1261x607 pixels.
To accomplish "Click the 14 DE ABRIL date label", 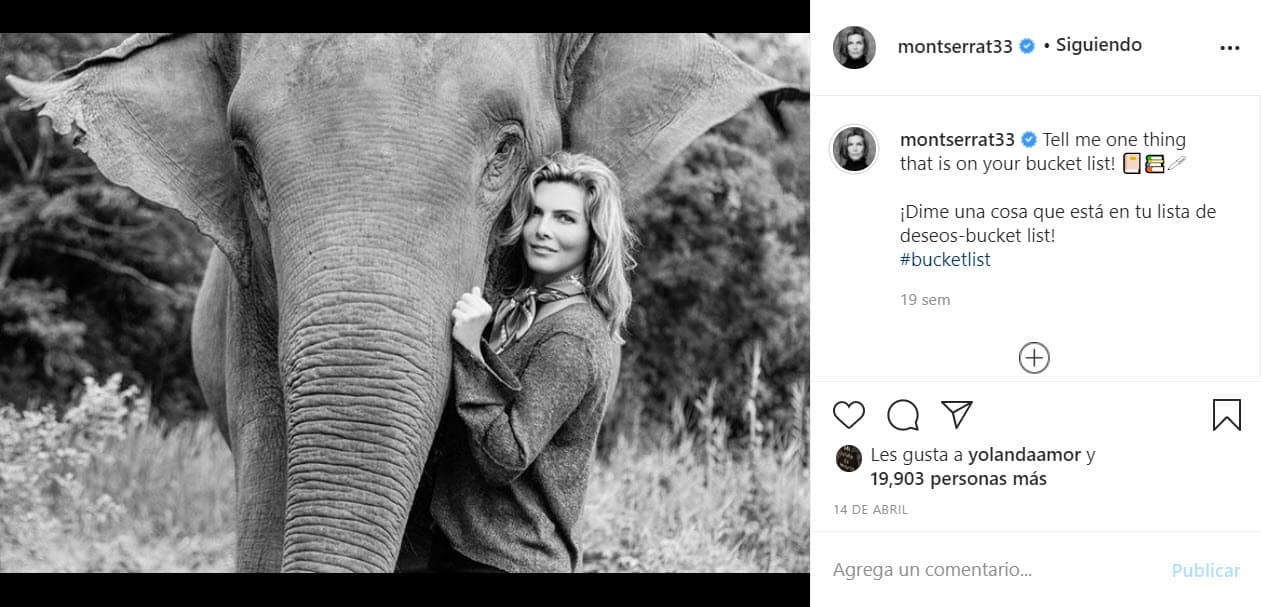I will 872,509.
